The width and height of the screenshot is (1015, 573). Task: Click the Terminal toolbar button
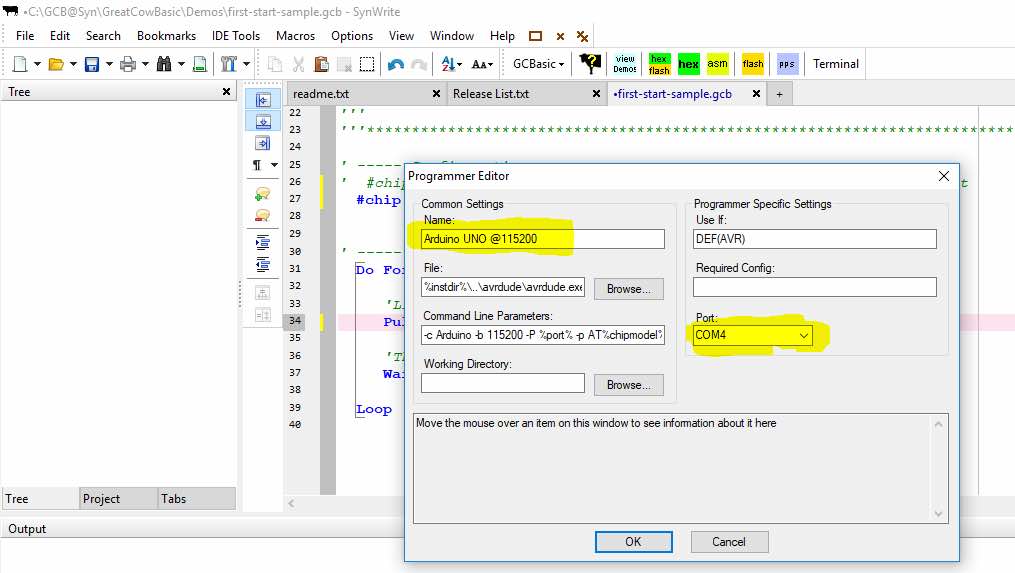(x=836, y=63)
